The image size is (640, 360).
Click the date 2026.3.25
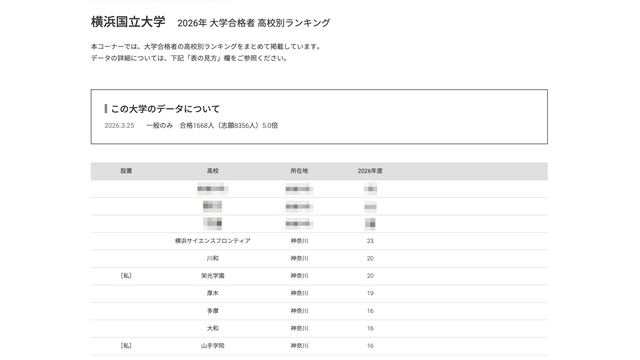(119, 125)
